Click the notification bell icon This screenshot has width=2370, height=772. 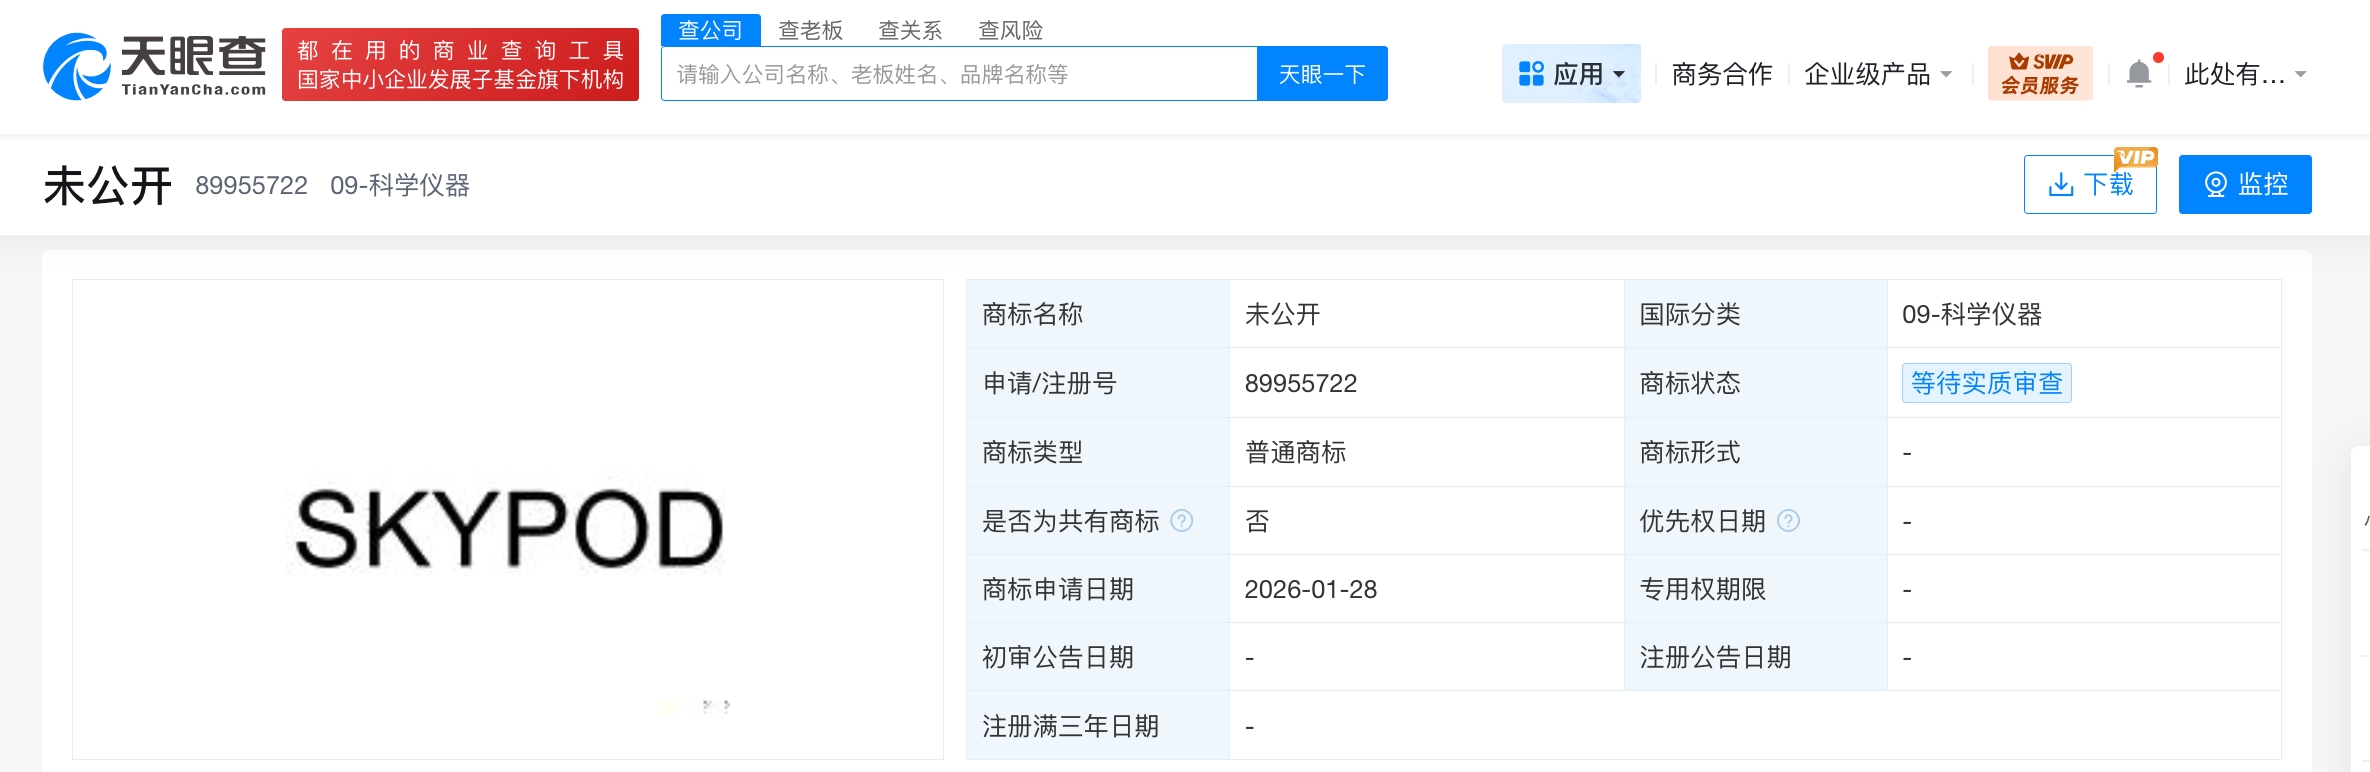click(2138, 74)
